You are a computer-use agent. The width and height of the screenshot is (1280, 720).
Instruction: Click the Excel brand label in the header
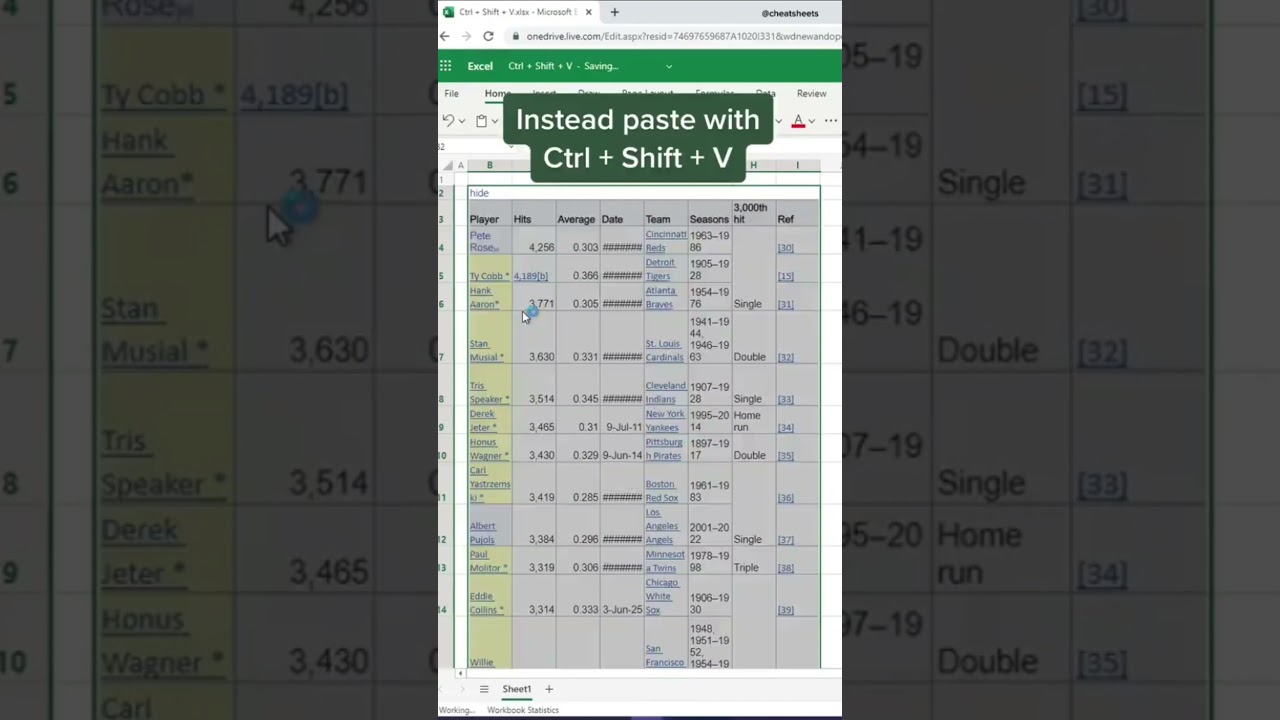480,66
